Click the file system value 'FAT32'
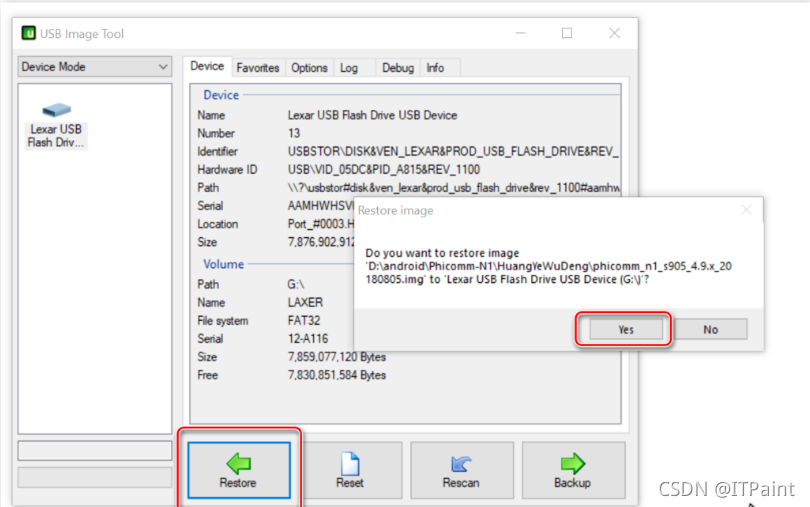Screen dimensions: 810x507 pyautogui.click(x=304, y=320)
